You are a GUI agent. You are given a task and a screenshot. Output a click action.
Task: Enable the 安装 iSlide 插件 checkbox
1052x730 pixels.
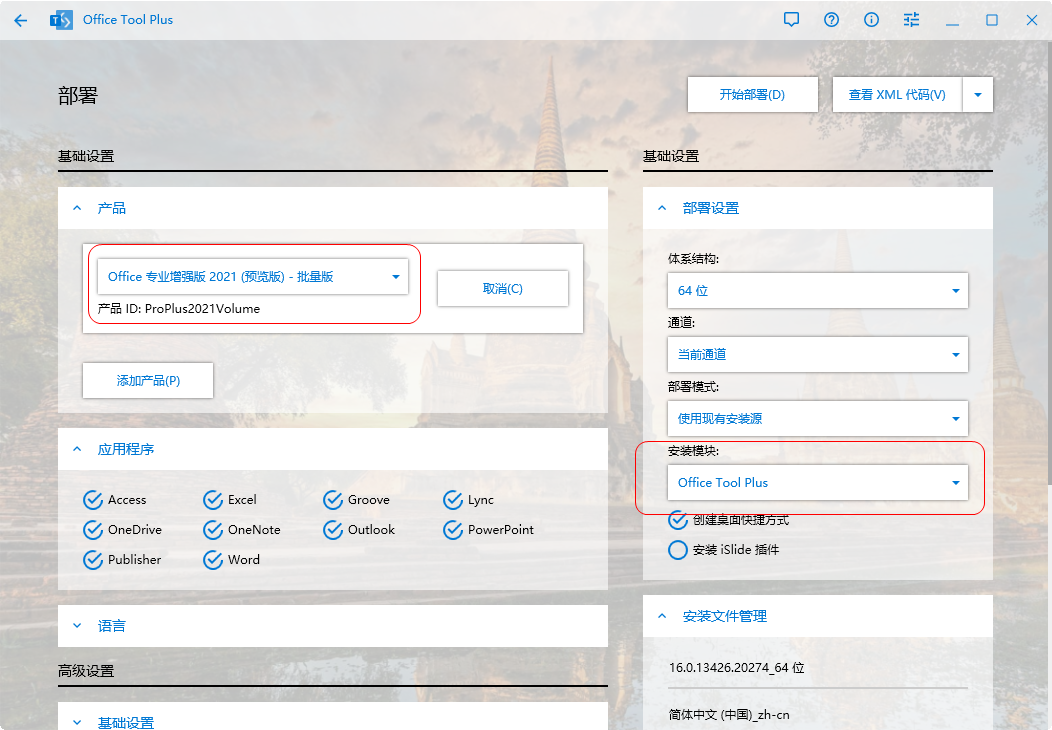coord(678,550)
